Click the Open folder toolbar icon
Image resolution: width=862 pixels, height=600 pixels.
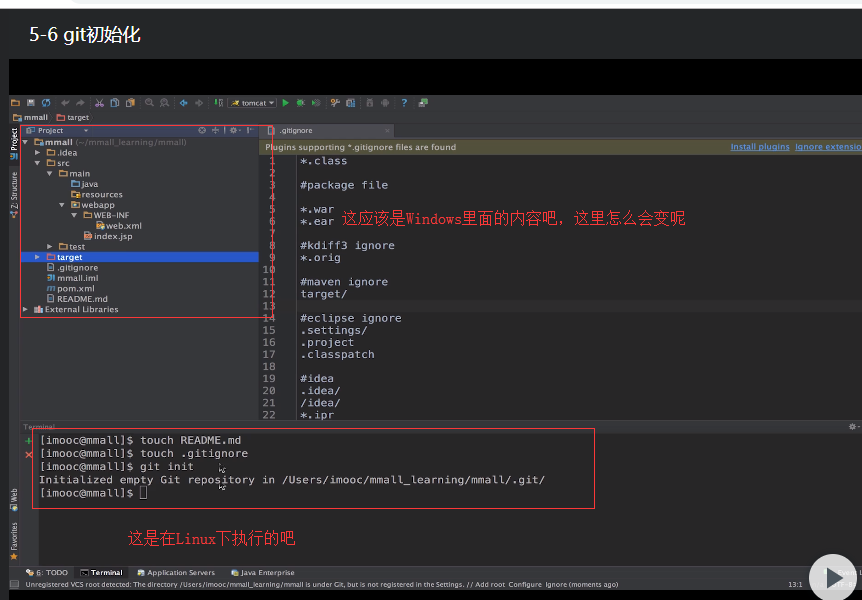[x=15, y=103]
